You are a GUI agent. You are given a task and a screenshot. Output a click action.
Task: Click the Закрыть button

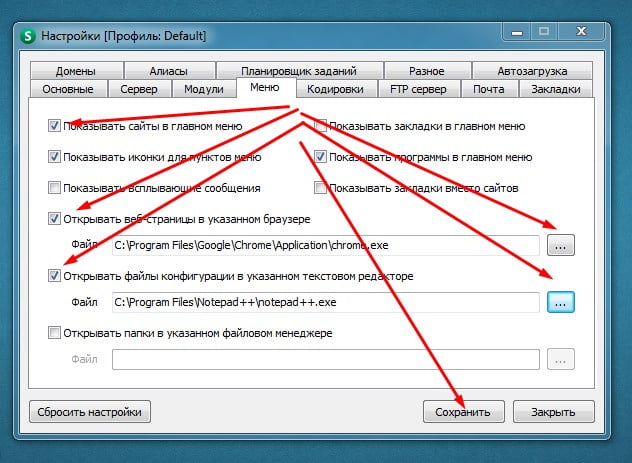point(553,411)
